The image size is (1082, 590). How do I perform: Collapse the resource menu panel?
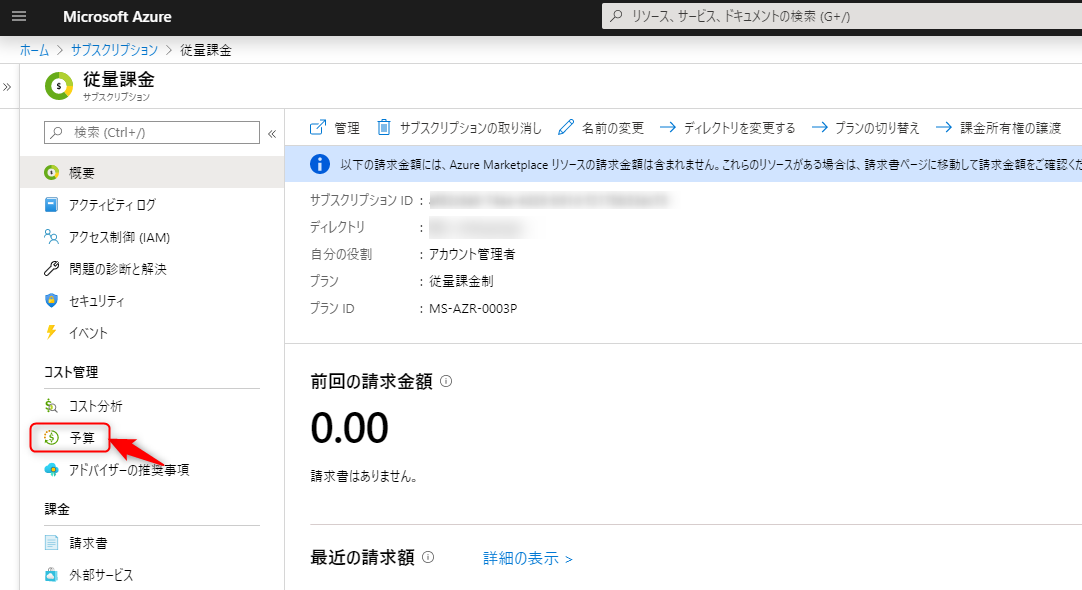click(x=272, y=133)
